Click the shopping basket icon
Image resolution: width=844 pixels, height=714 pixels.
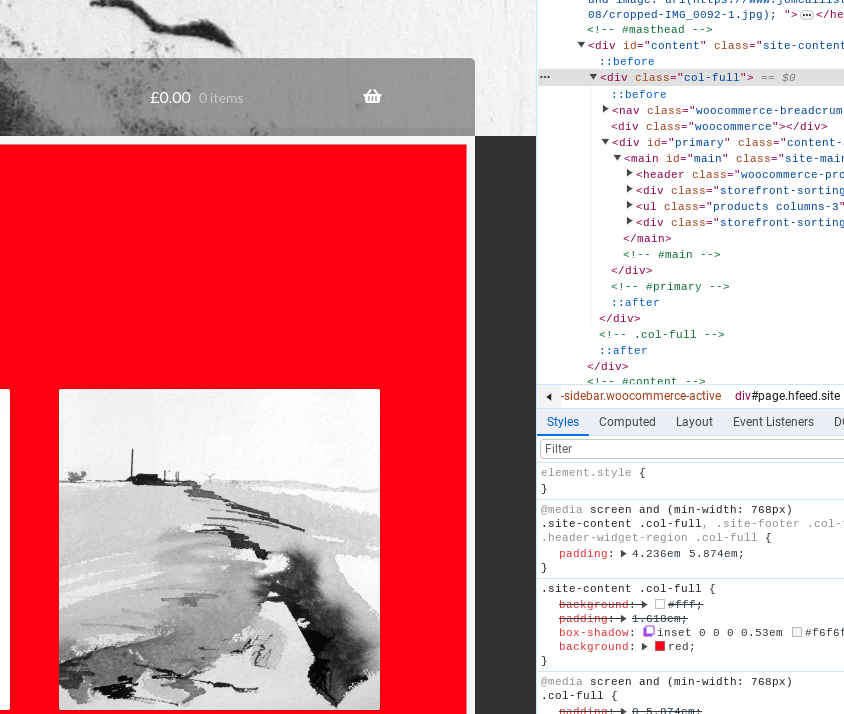[x=372, y=96]
